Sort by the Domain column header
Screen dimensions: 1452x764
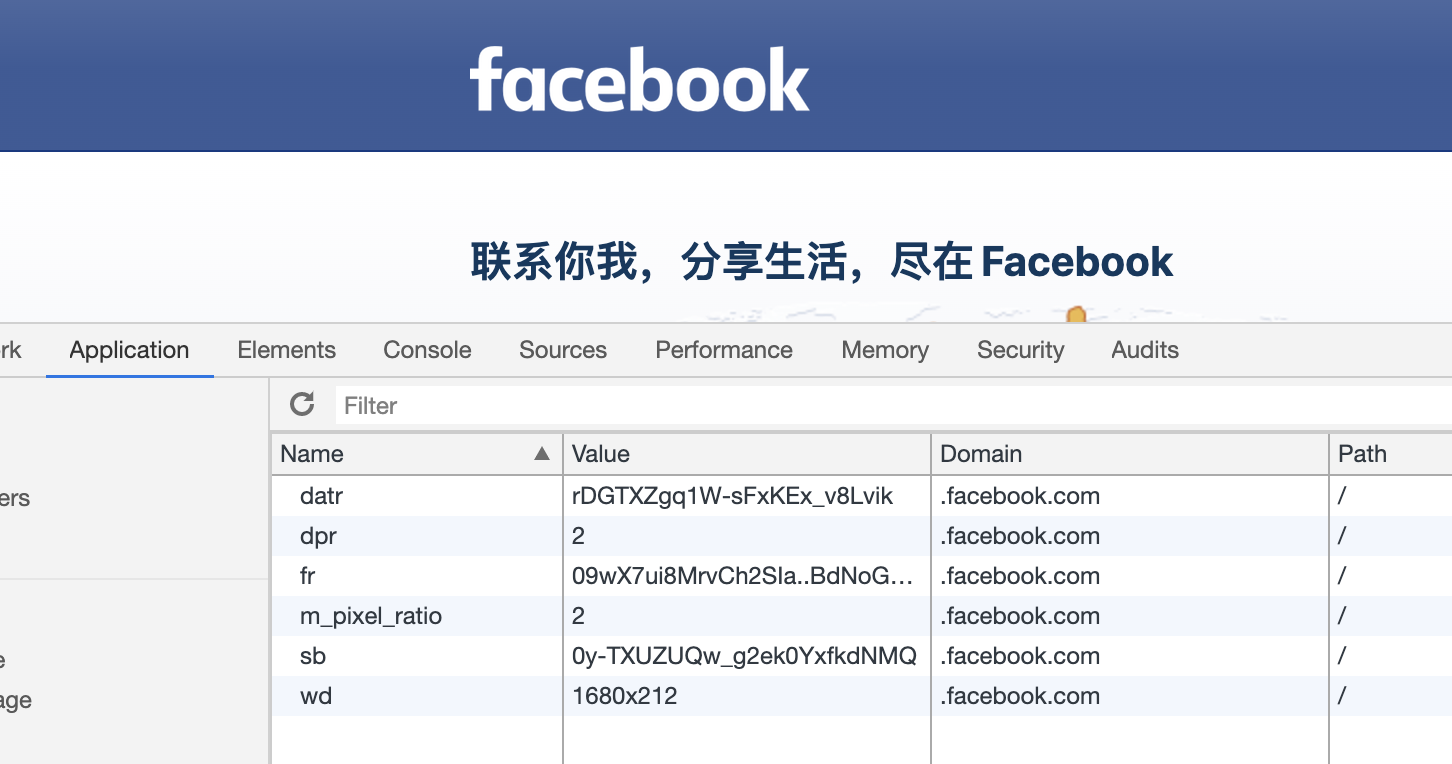point(1130,454)
